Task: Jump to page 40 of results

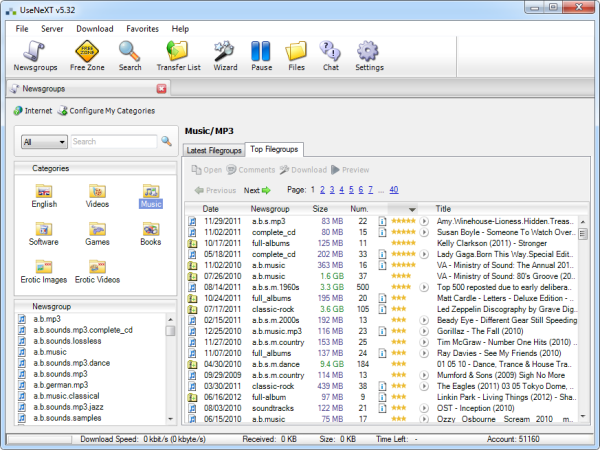Action: 394,189
